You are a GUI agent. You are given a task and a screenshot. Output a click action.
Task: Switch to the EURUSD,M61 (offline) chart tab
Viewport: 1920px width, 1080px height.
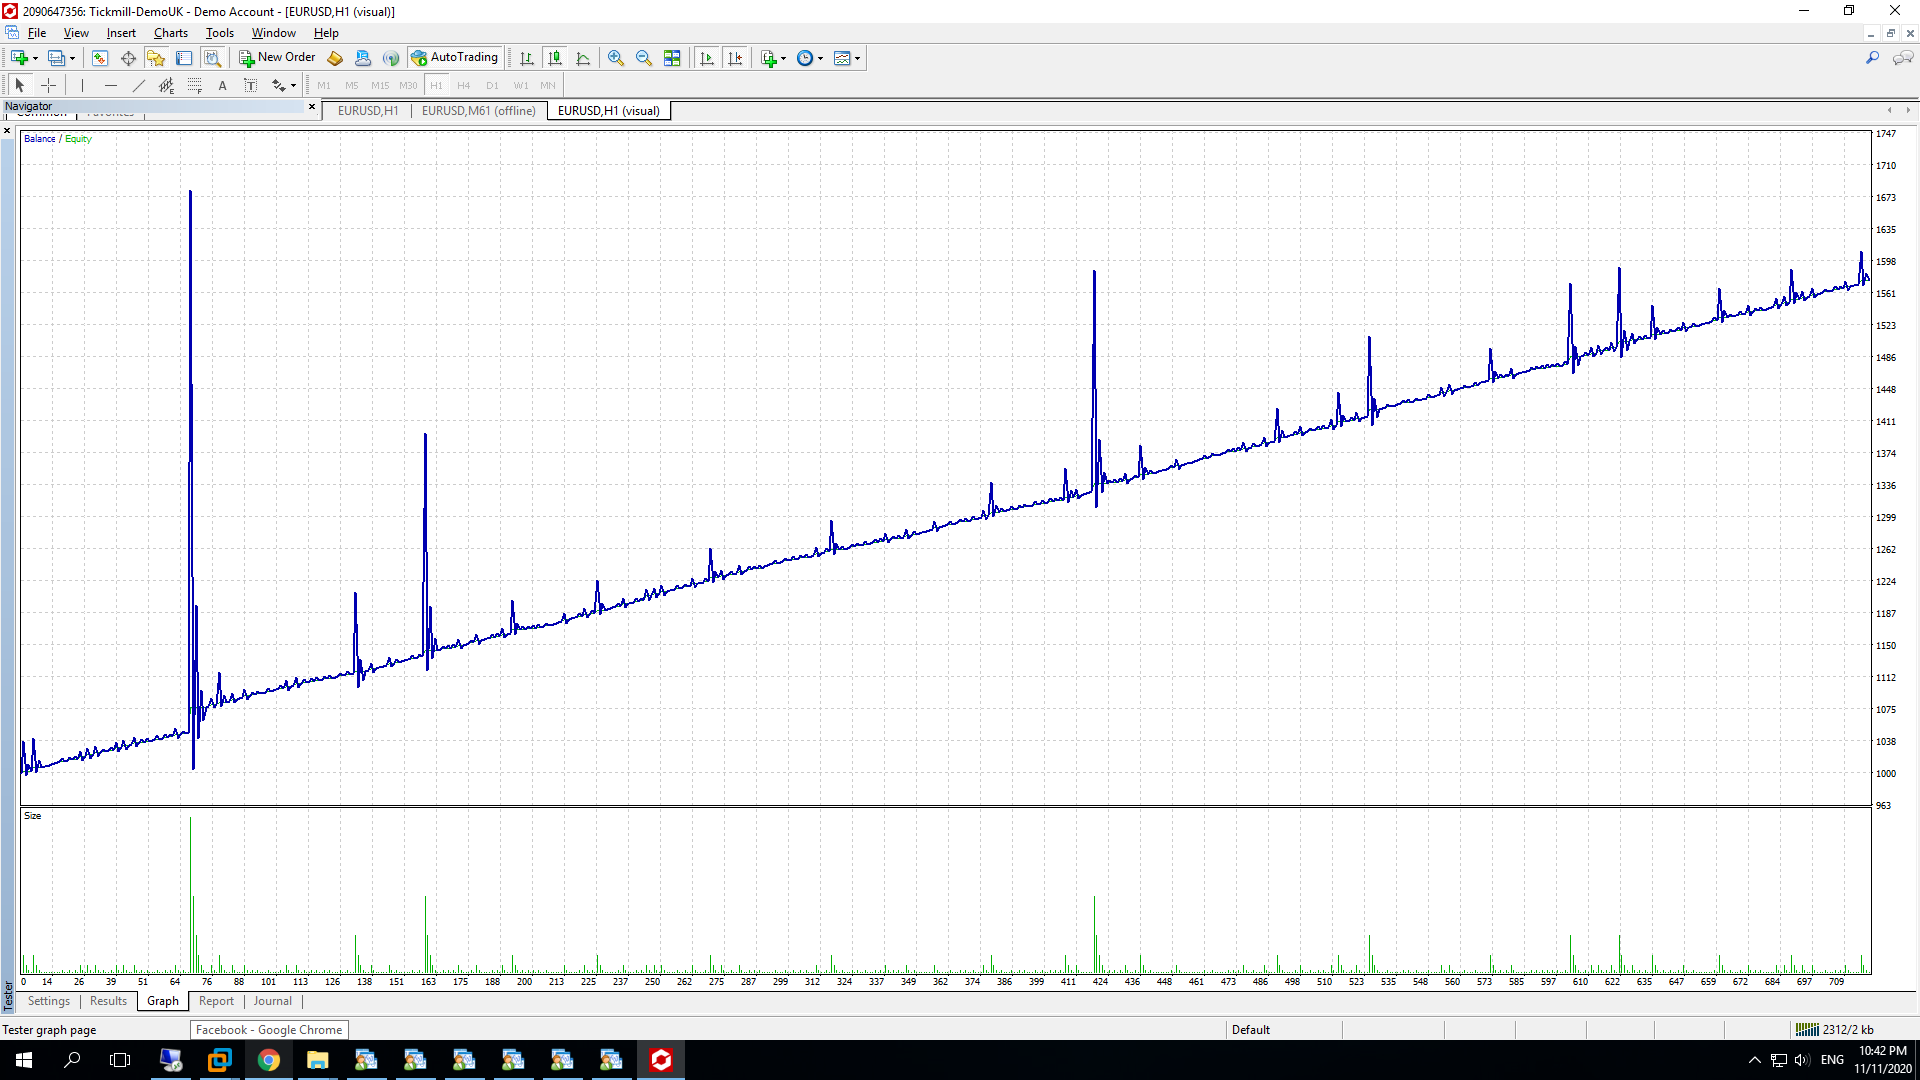click(x=478, y=111)
